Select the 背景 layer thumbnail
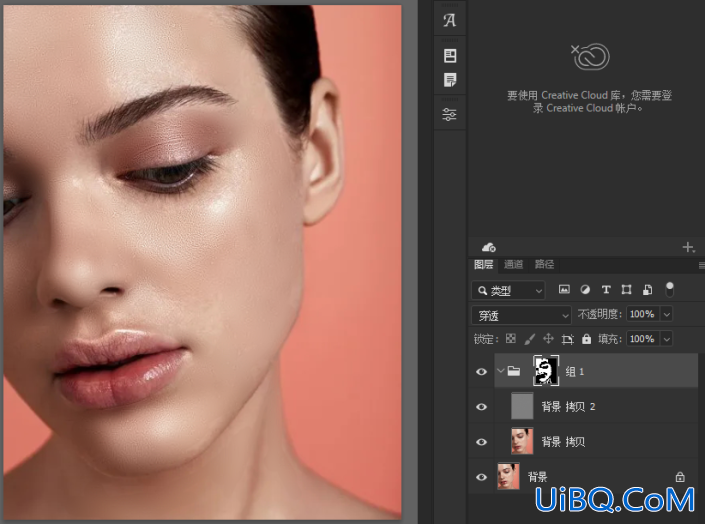This screenshot has width=705, height=524. pyautogui.click(x=509, y=476)
